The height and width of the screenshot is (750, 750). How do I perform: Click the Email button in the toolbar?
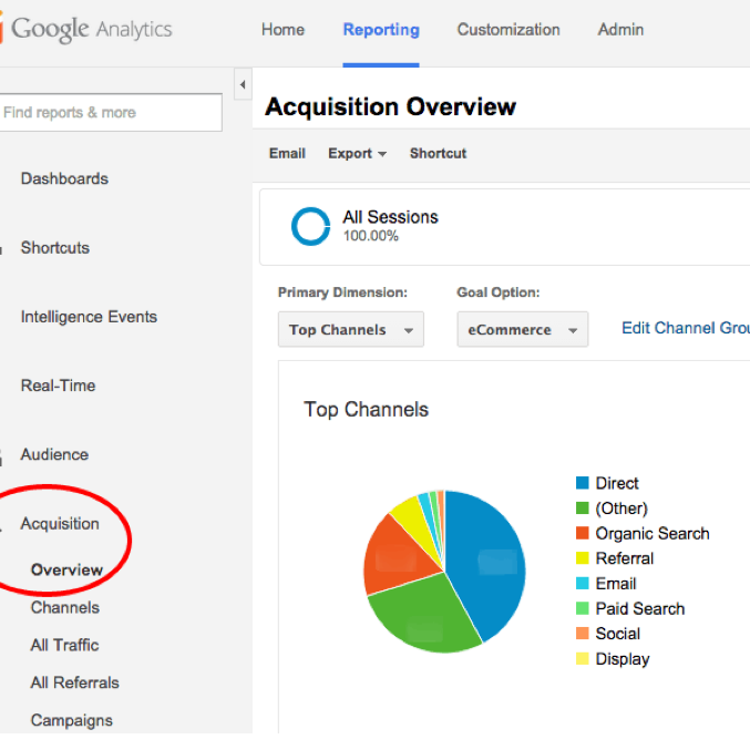click(x=287, y=153)
